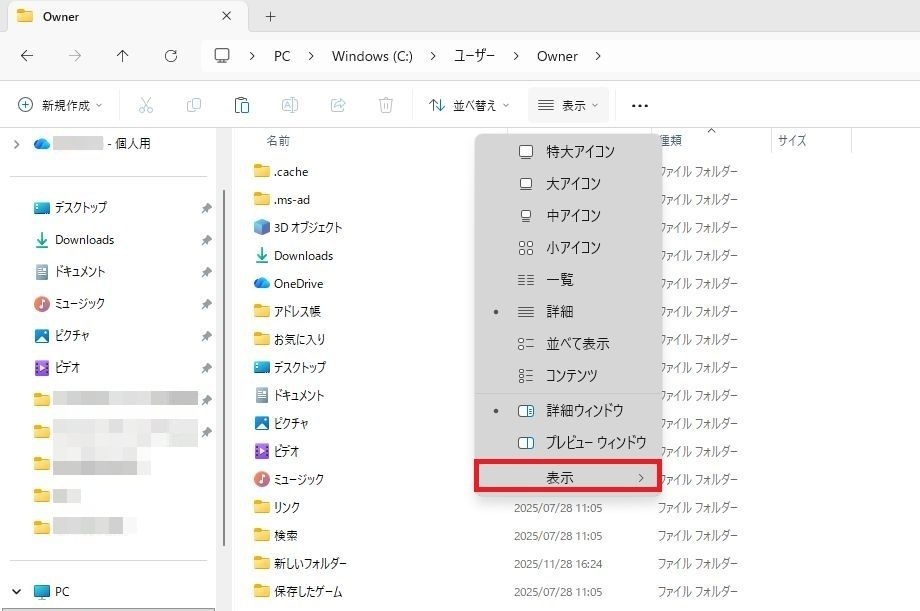Click the ユーザー breadcrumb in address bar
The image size is (920, 611).
[475, 56]
